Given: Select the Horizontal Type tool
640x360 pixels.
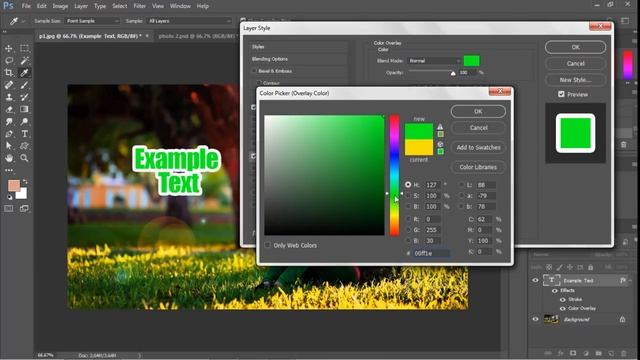Looking at the screenshot, I should click(x=24, y=134).
